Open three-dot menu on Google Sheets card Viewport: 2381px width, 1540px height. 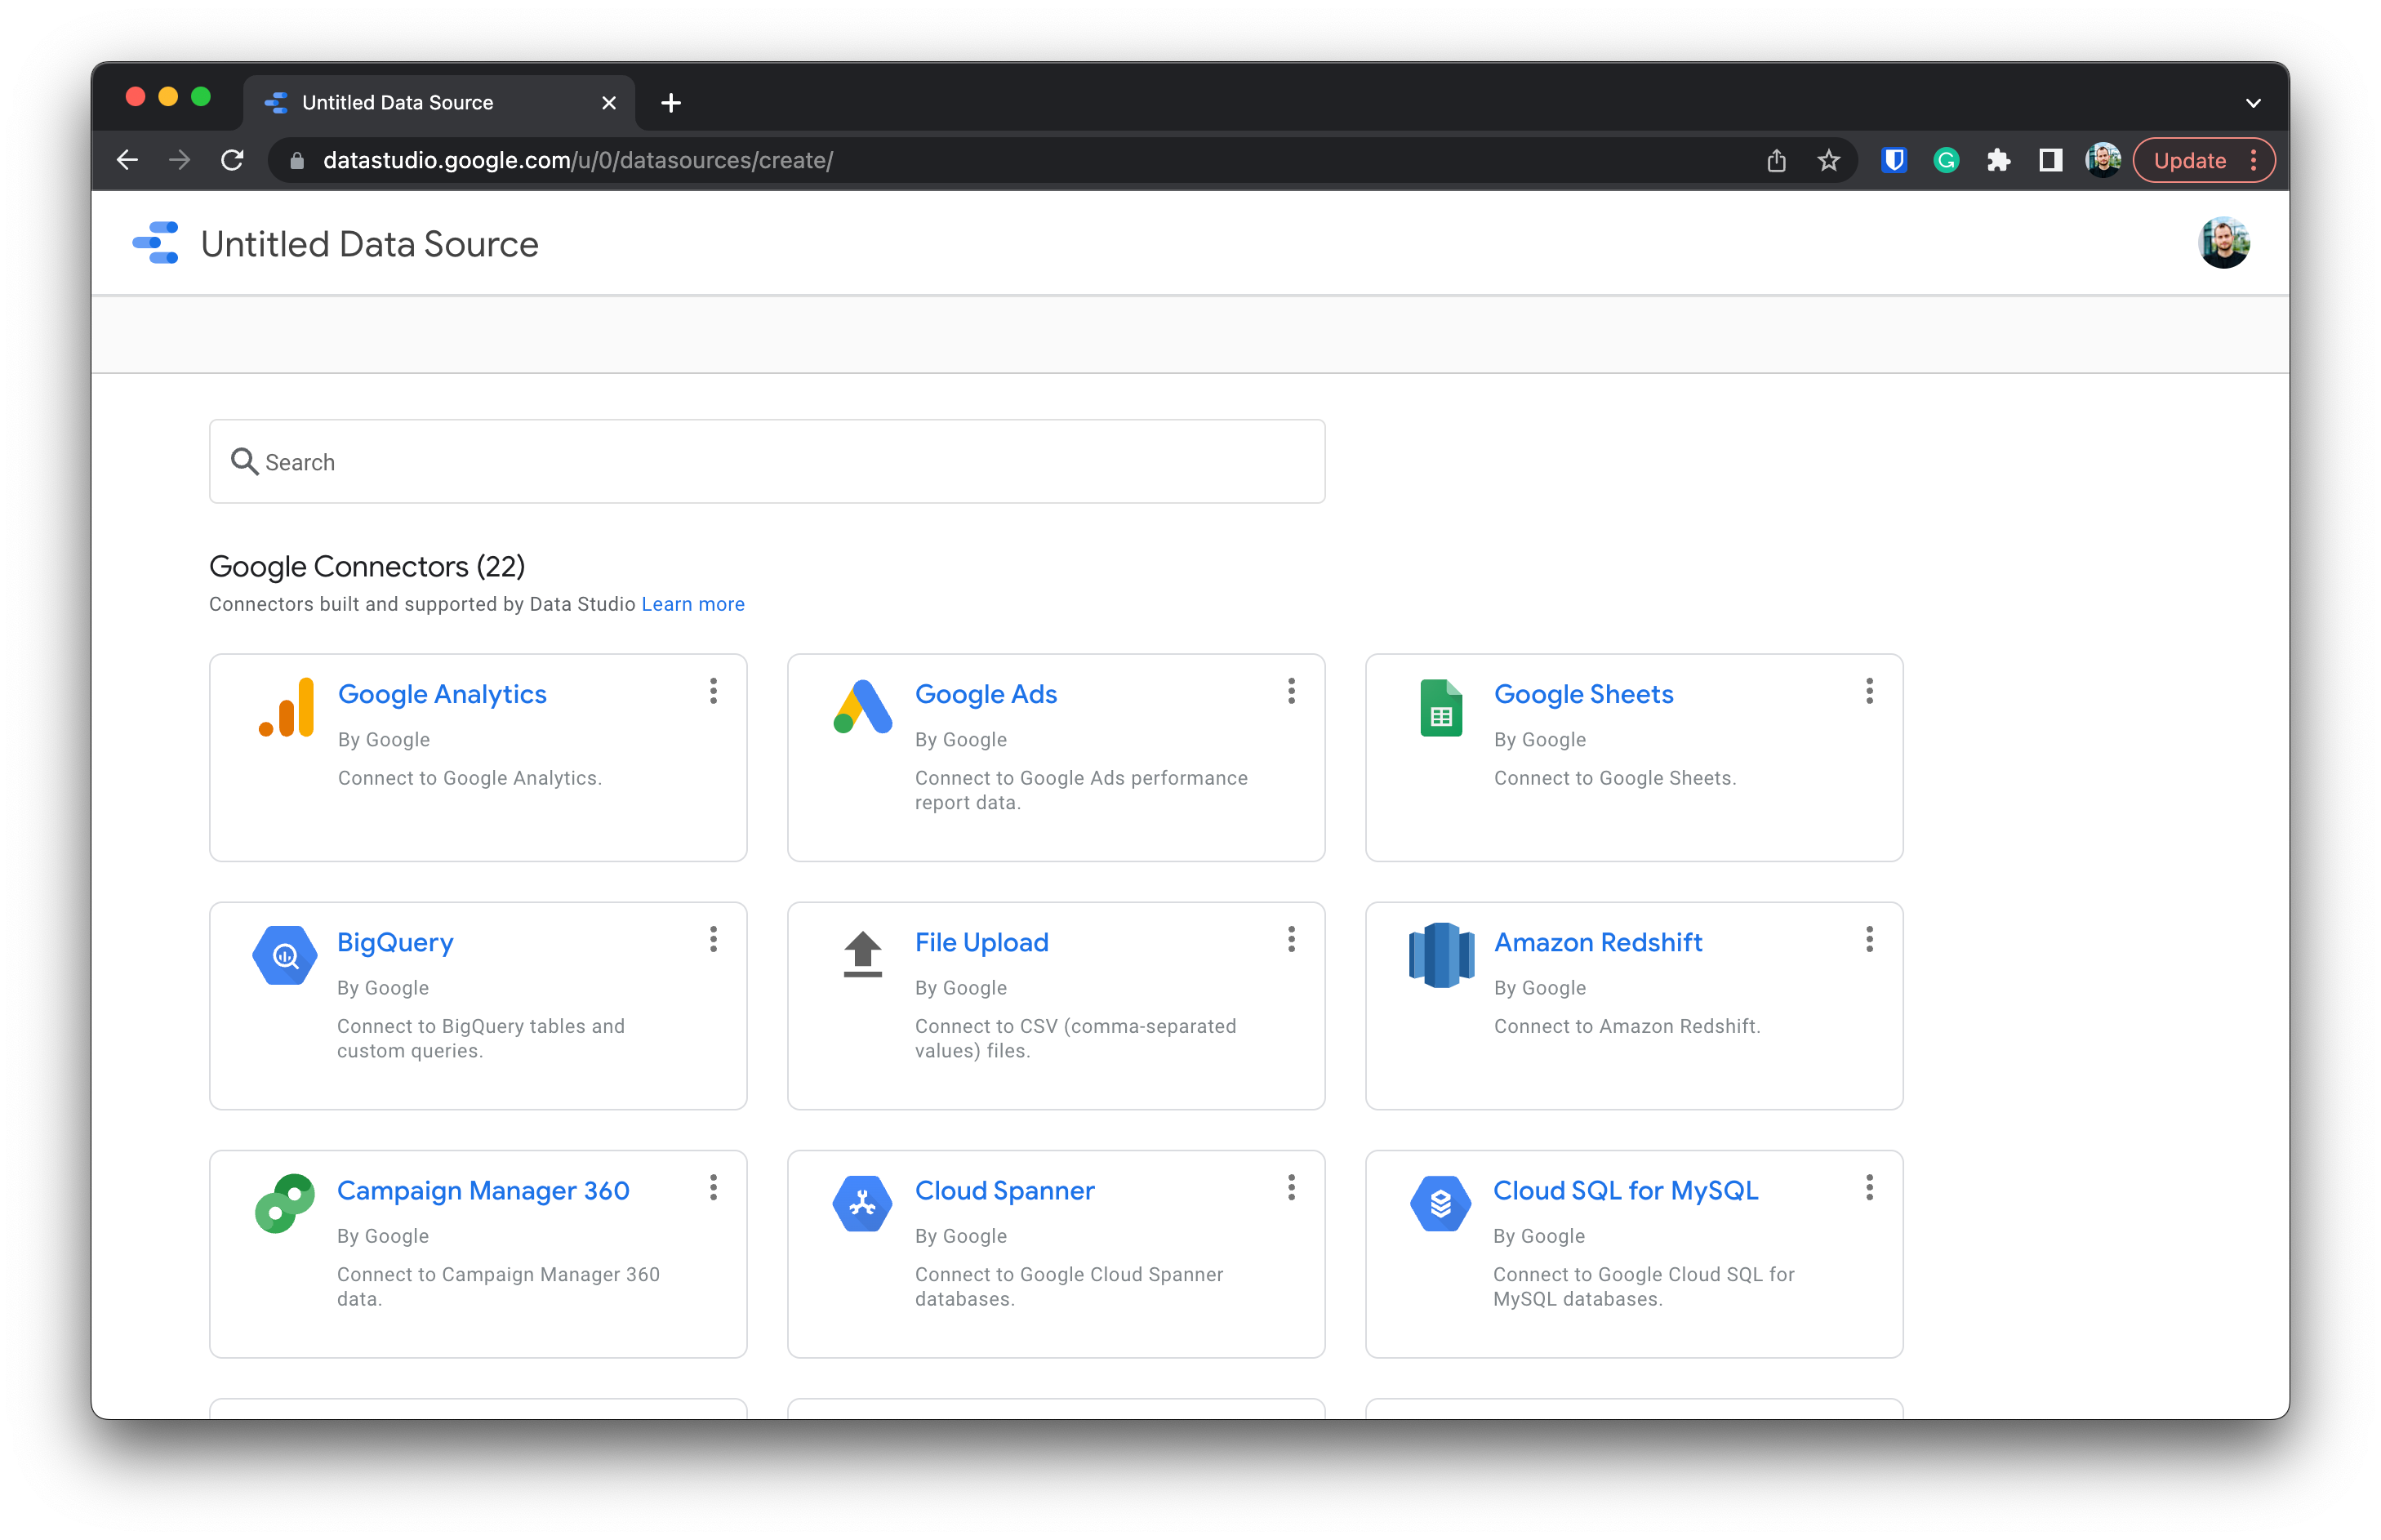[1868, 691]
